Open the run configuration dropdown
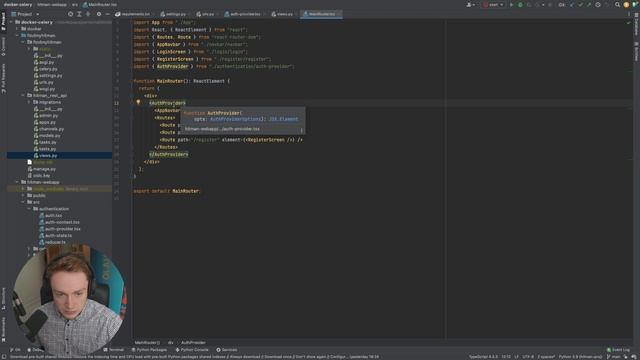The height and width of the screenshot is (360, 640). tap(493, 5)
